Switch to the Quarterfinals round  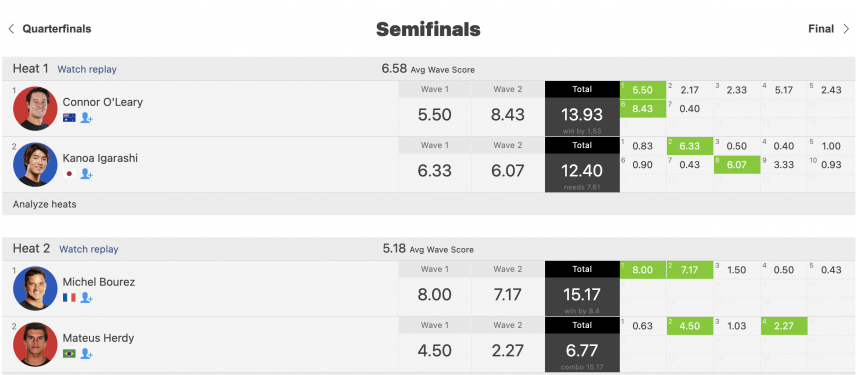(x=57, y=29)
